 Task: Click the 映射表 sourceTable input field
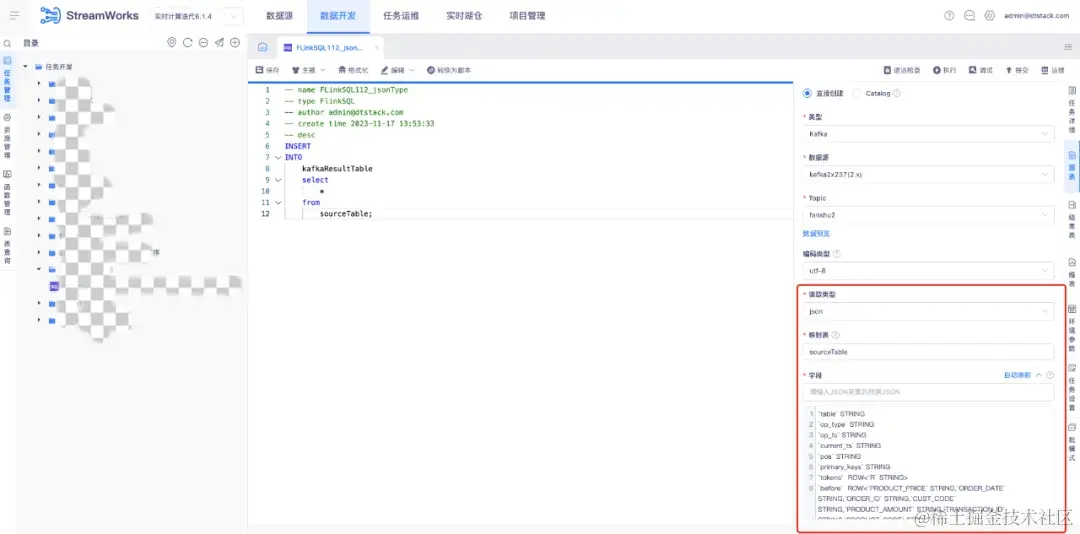point(928,352)
